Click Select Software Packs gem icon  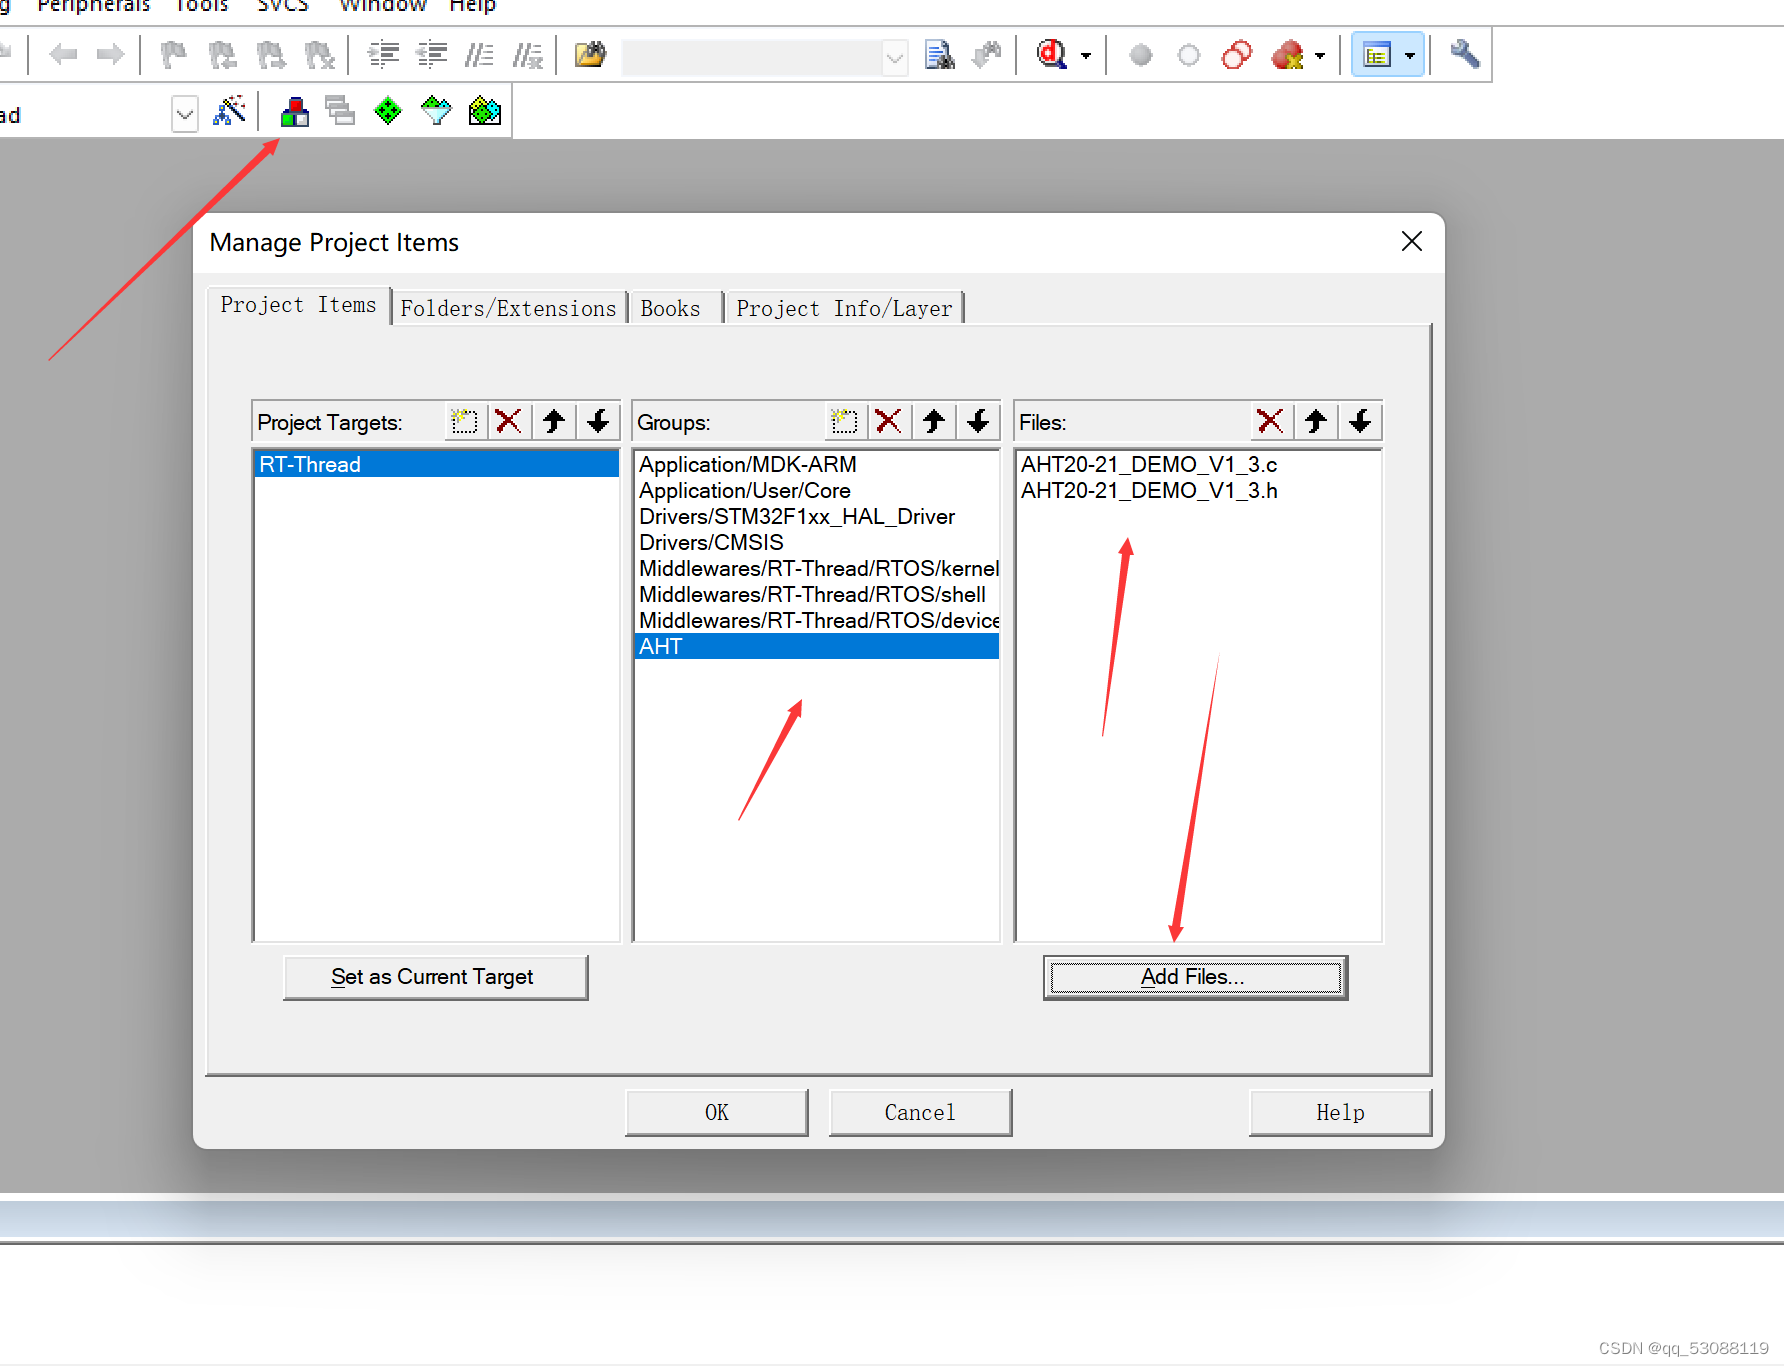pos(436,111)
